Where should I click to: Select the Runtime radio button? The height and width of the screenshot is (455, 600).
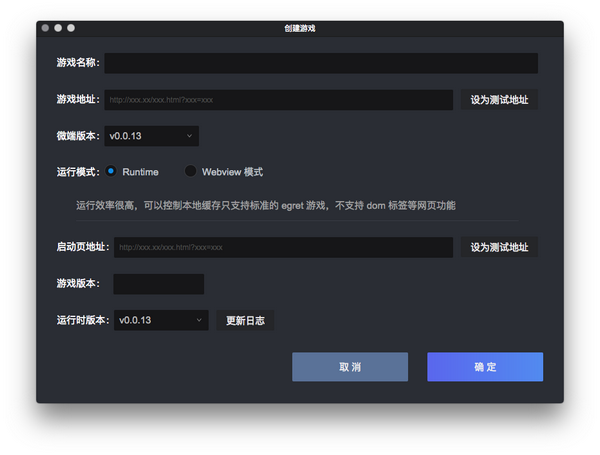click(111, 171)
